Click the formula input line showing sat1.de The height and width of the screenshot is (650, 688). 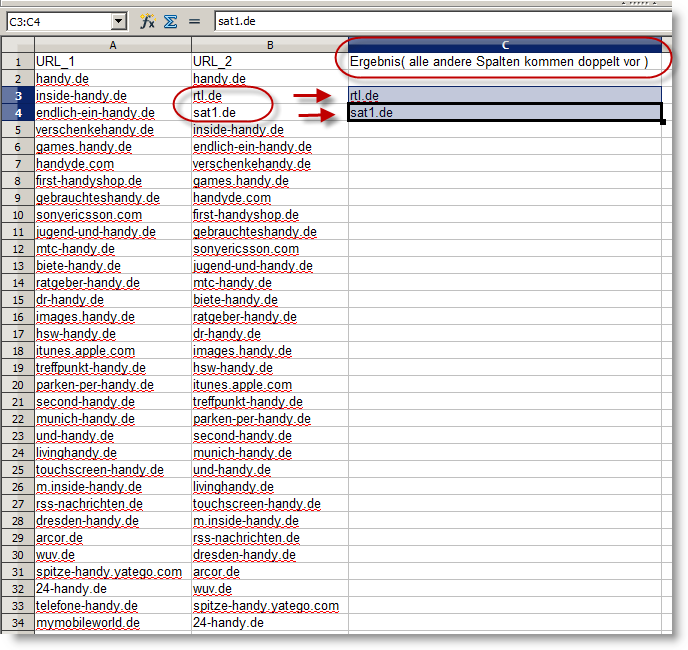point(443,21)
